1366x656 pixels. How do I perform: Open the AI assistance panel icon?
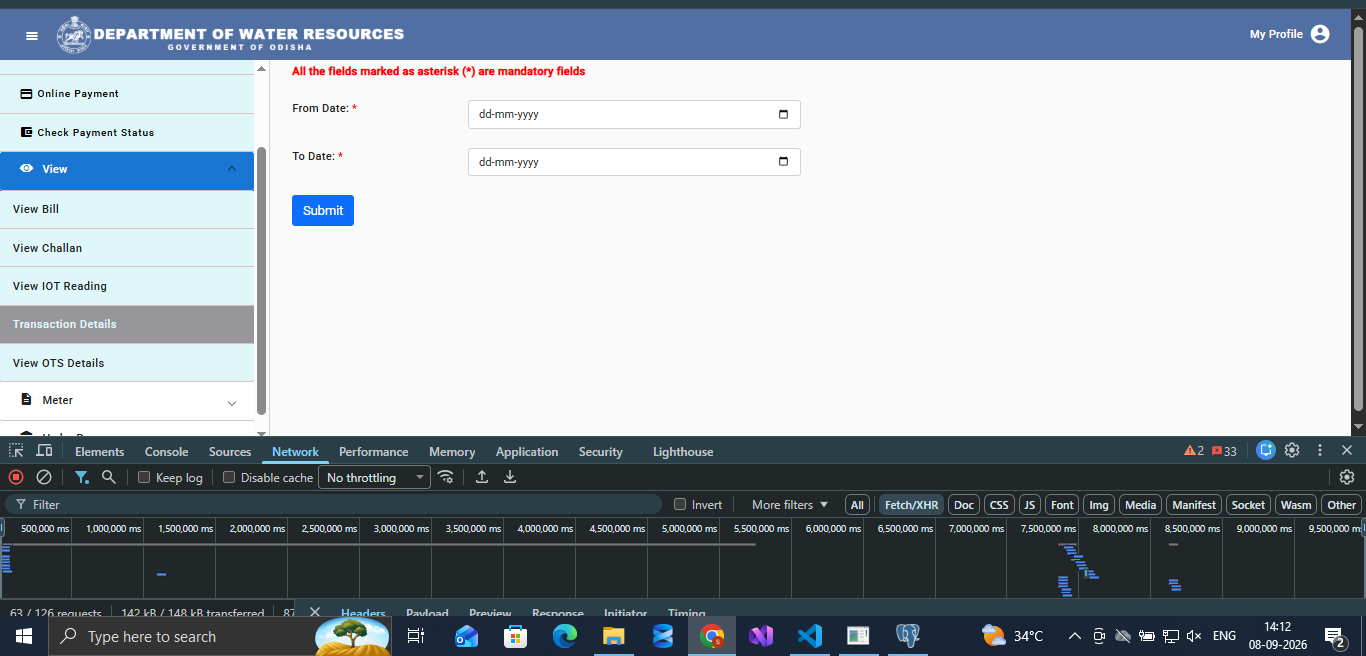(x=1266, y=450)
